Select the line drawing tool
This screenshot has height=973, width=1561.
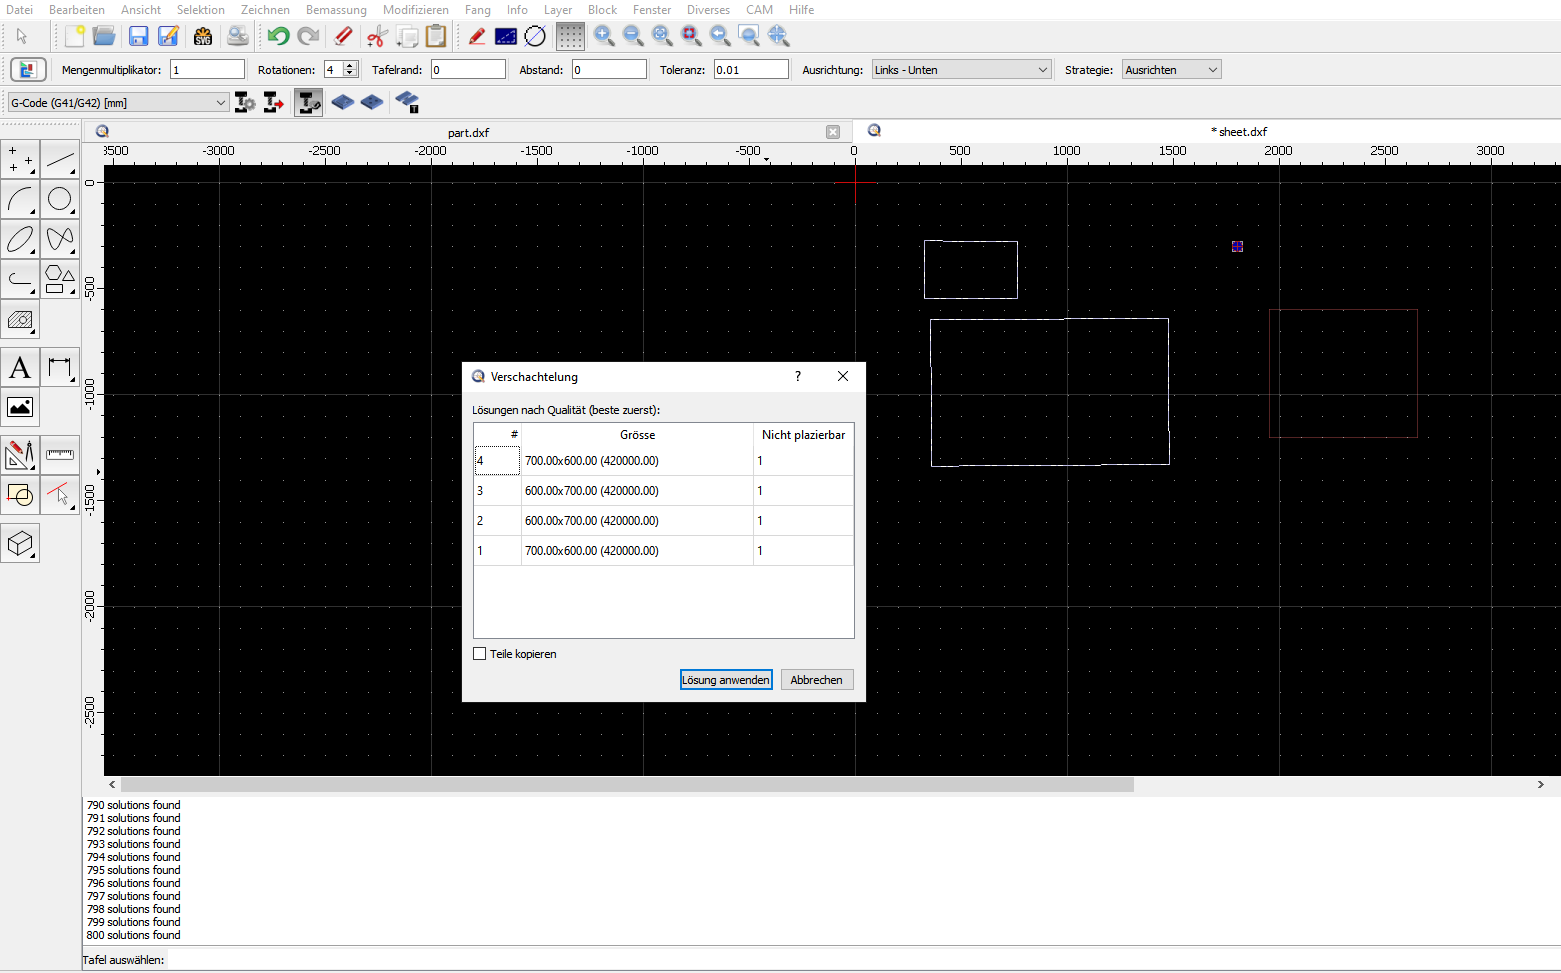(60, 160)
